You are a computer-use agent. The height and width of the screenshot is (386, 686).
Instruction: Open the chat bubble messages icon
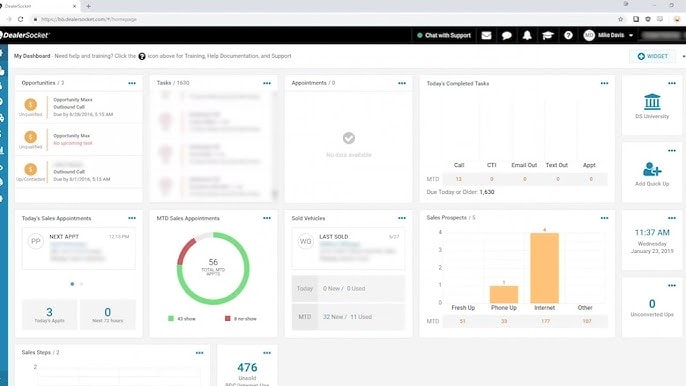(507, 35)
